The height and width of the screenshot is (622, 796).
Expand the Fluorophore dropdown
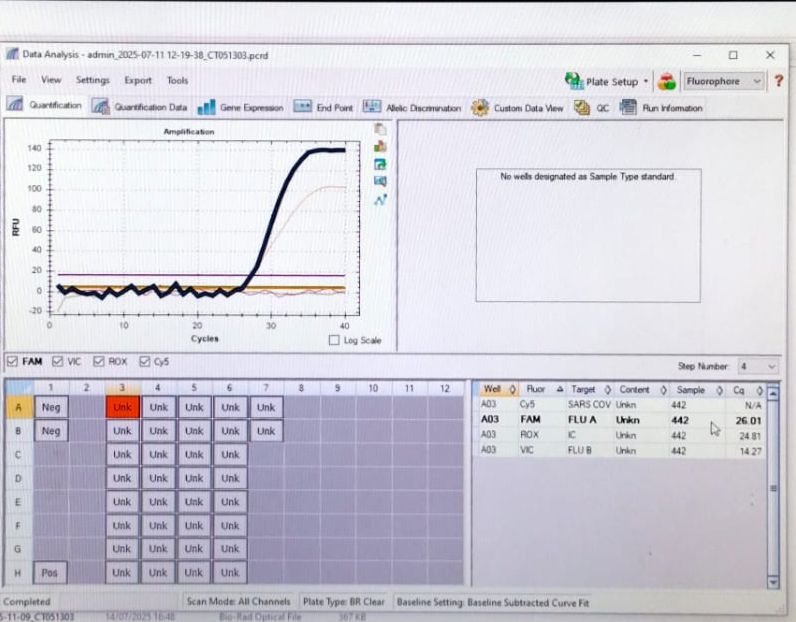click(723, 81)
